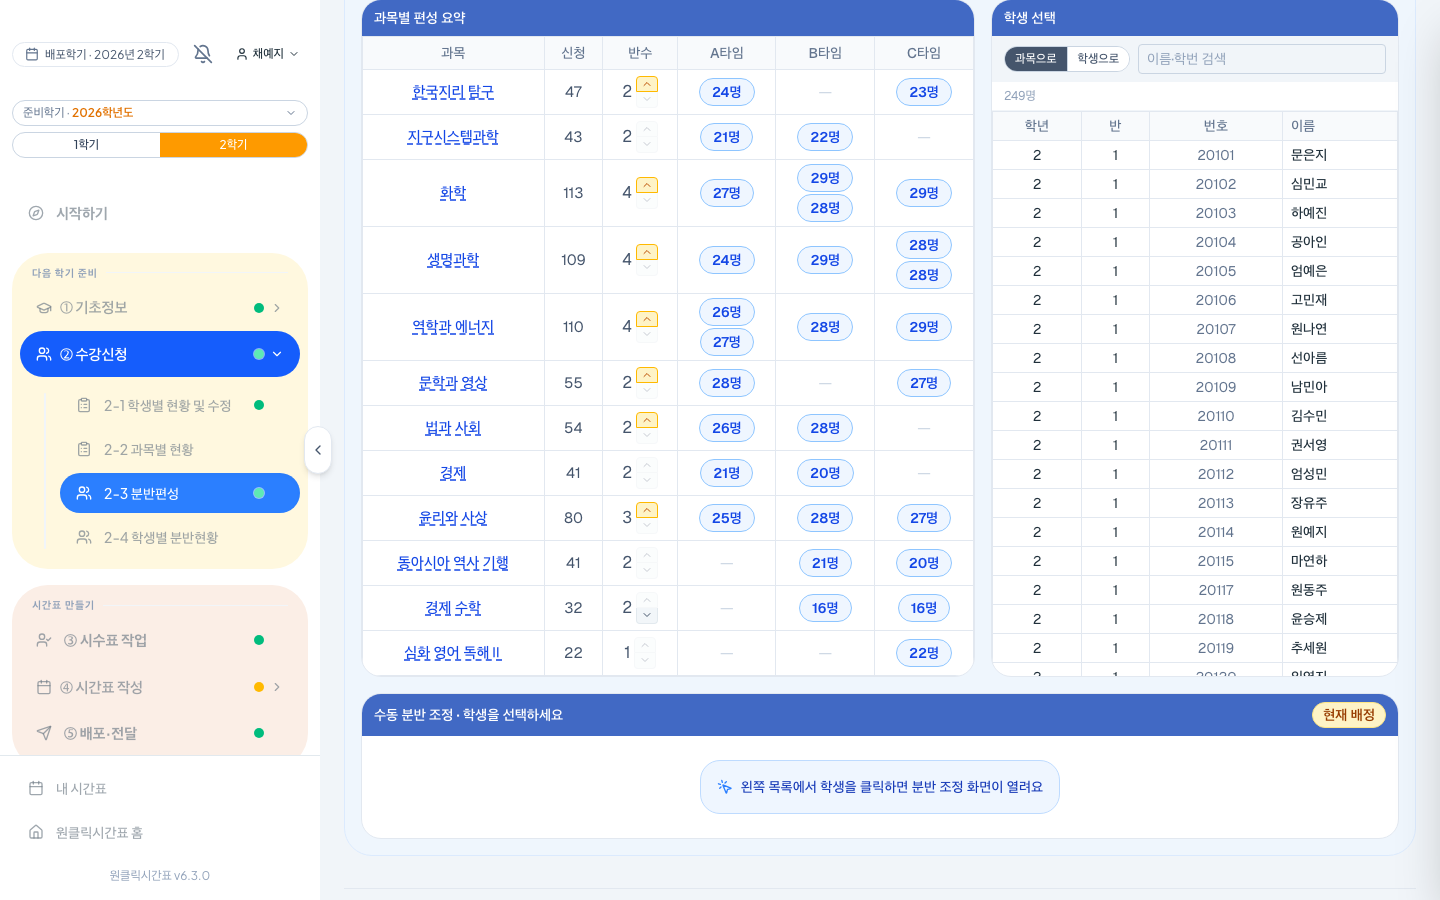Open the 동아시아 역사 기행 subject link
The height and width of the screenshot is (900, 1440).
(x=453, y=563)
